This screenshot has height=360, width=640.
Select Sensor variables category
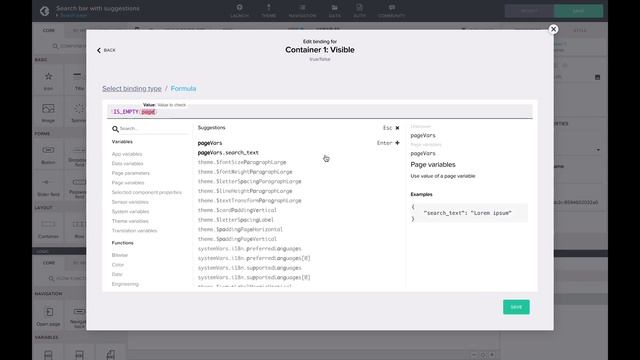click(x=130, y=202)
